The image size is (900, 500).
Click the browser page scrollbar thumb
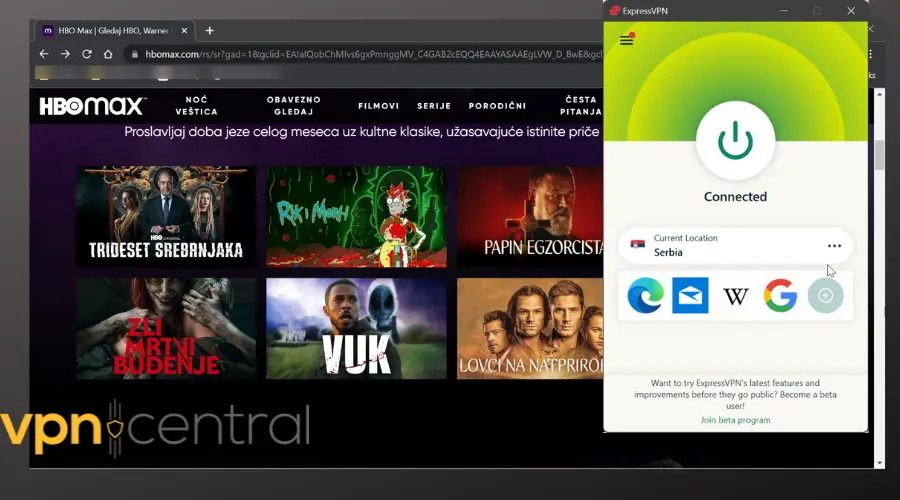[879, 155]
